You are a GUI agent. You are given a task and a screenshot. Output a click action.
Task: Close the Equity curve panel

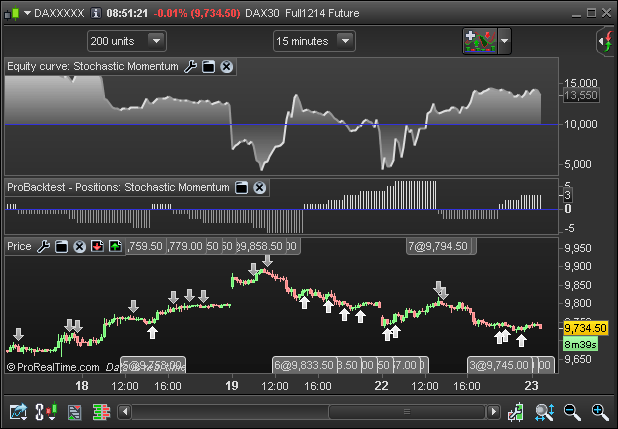pos(227,67)
